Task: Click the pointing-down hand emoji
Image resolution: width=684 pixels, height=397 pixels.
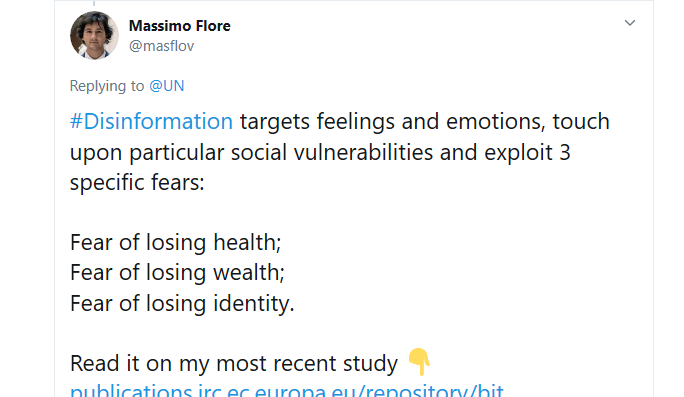Action: tap(419, 362)
